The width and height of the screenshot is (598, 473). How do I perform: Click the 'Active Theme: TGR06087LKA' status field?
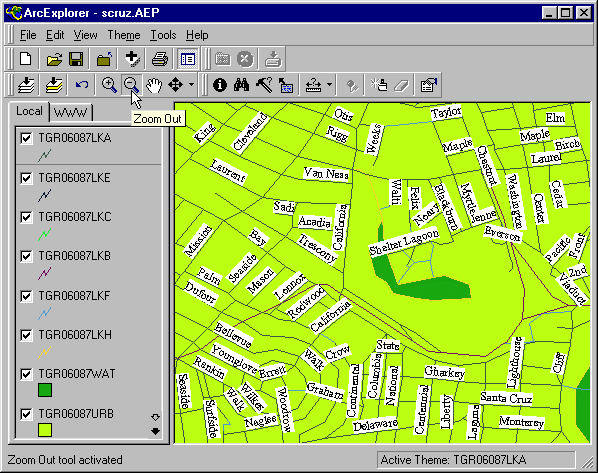(476, 460)
